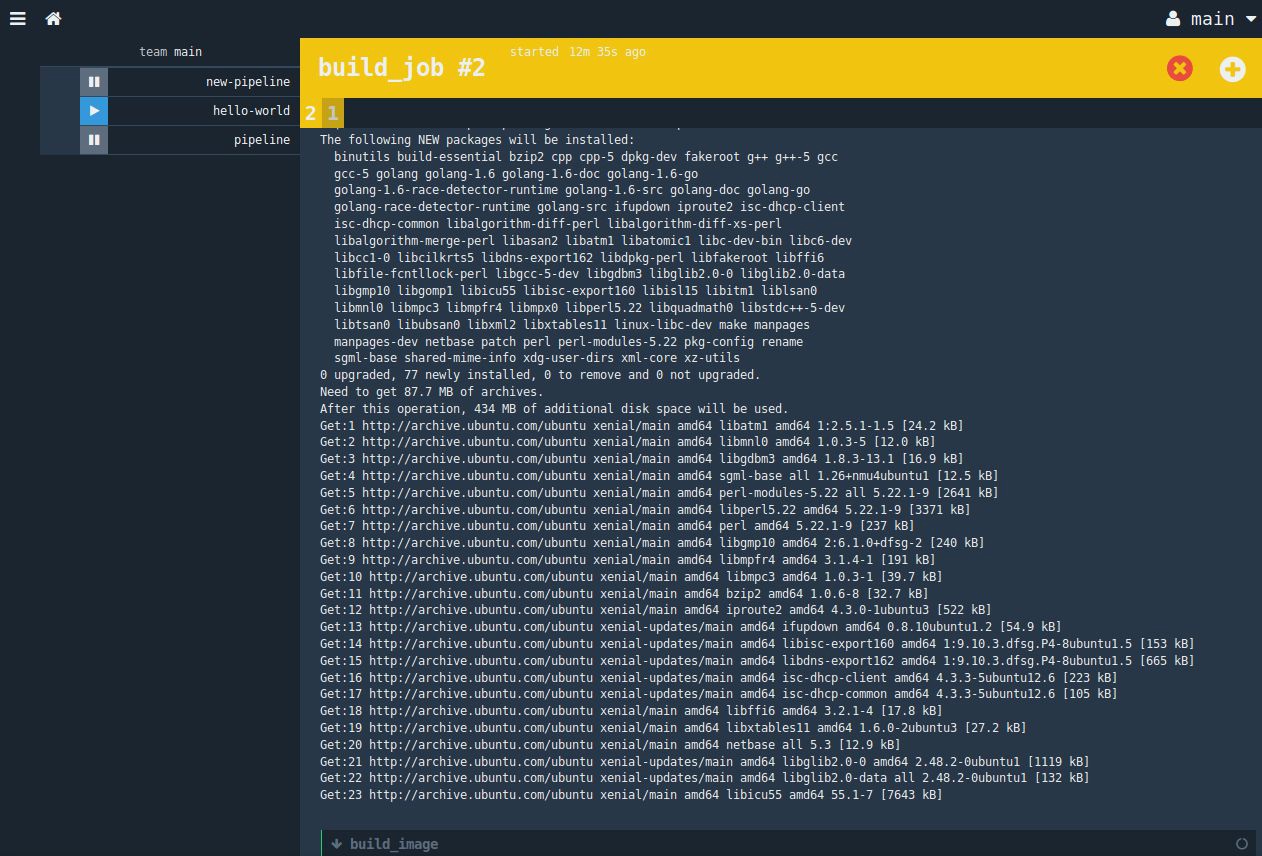Click the log line Get:21 libglib2.0-0
This screenshot has height=856, width=1262.
click(705, 762)
